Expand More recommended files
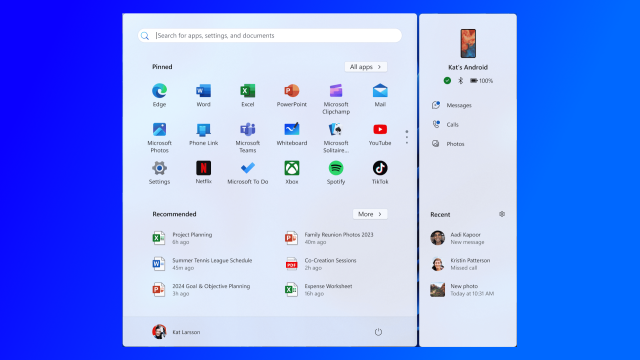Viewport: 640px width, 360px height. 370,214
